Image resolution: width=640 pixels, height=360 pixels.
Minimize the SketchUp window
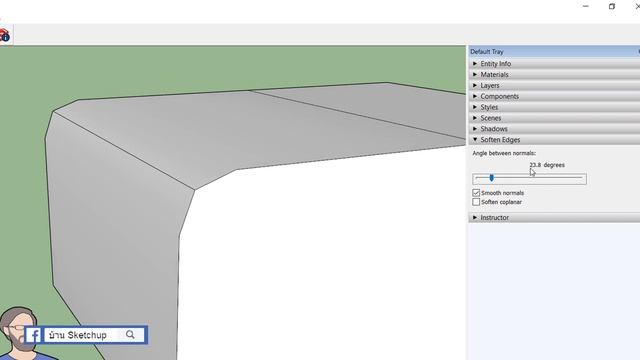[x=586, y=6]
